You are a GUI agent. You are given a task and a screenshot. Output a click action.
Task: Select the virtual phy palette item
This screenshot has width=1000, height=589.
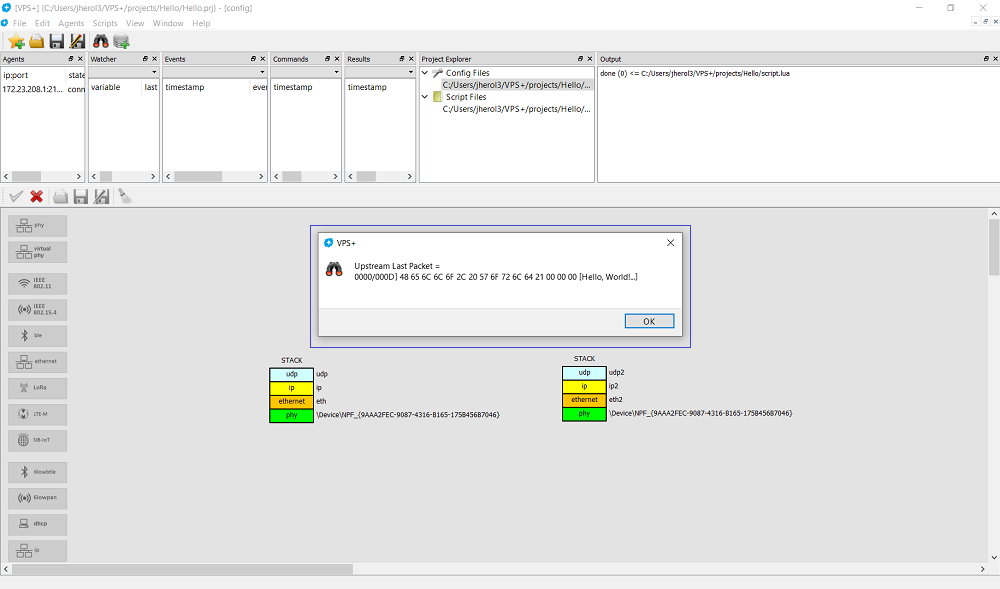coord(37,251)
